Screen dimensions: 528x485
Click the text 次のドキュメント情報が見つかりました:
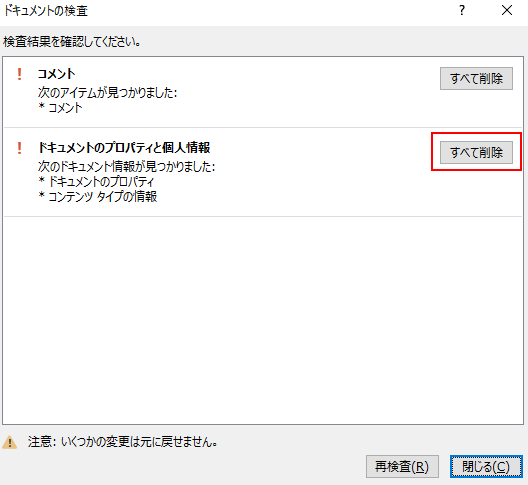coord(126,166)
